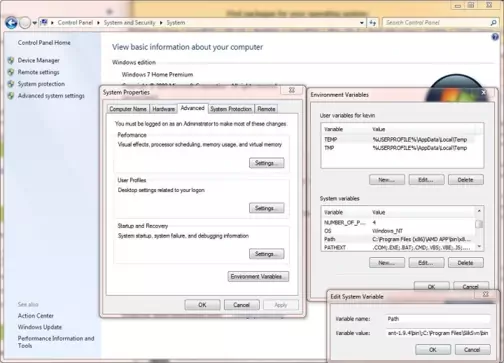This screenshot has height=363, width=504.
Task: Select PATHEXT system variable row
Action: pyautogui.click(x=398, y=247)
